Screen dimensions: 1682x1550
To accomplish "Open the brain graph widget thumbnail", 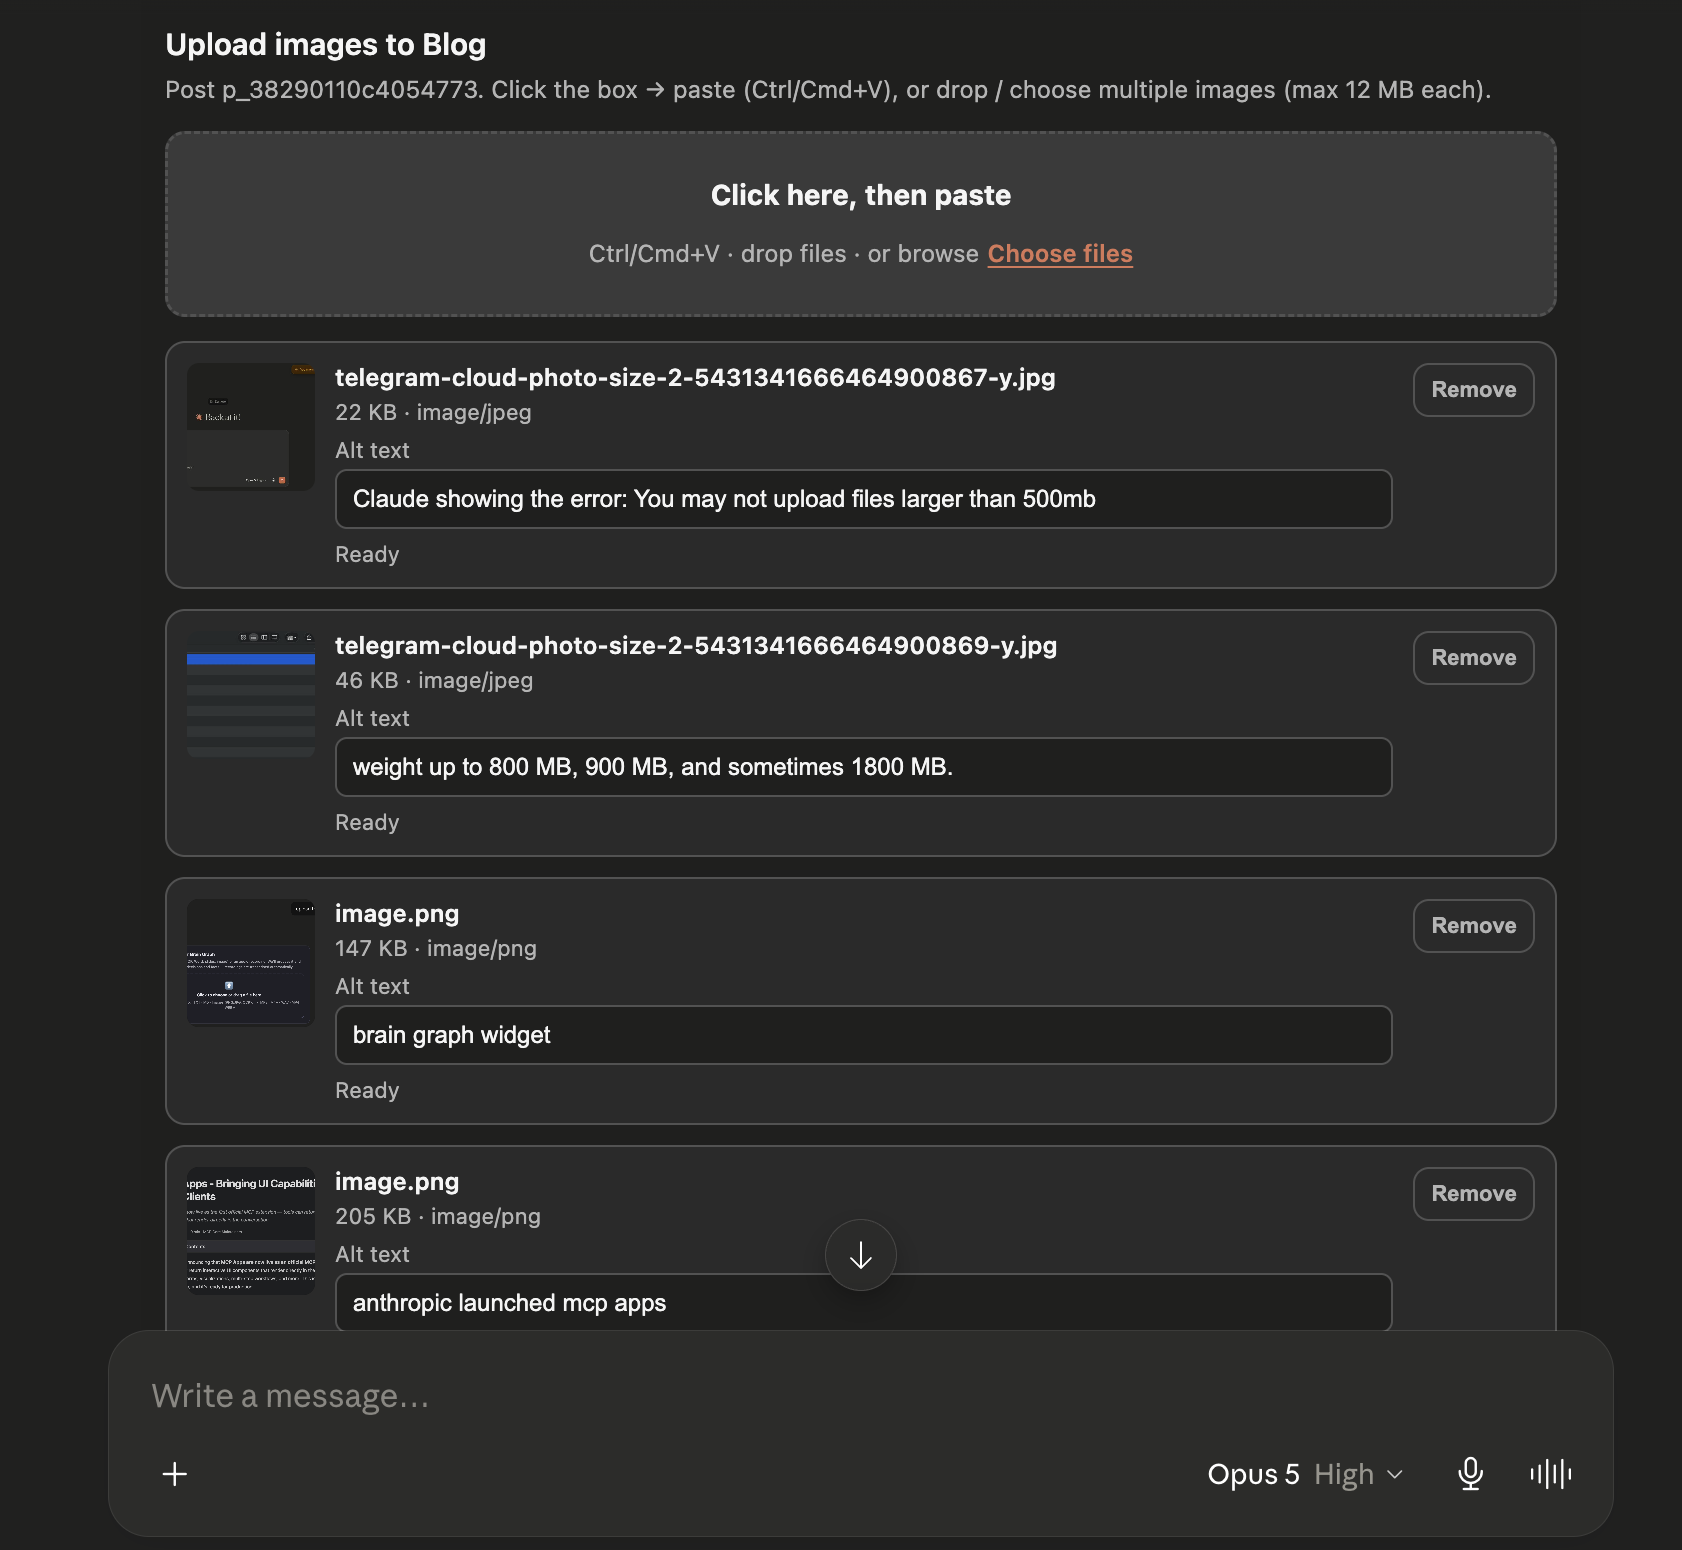I will click(x=251, y=963).
